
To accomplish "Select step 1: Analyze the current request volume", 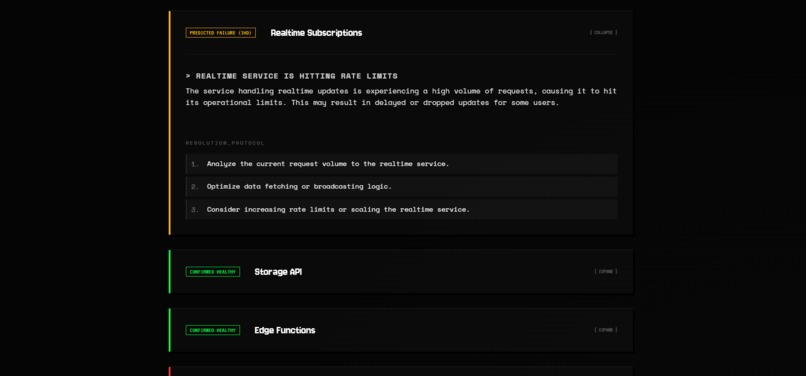I will [401, 164].
